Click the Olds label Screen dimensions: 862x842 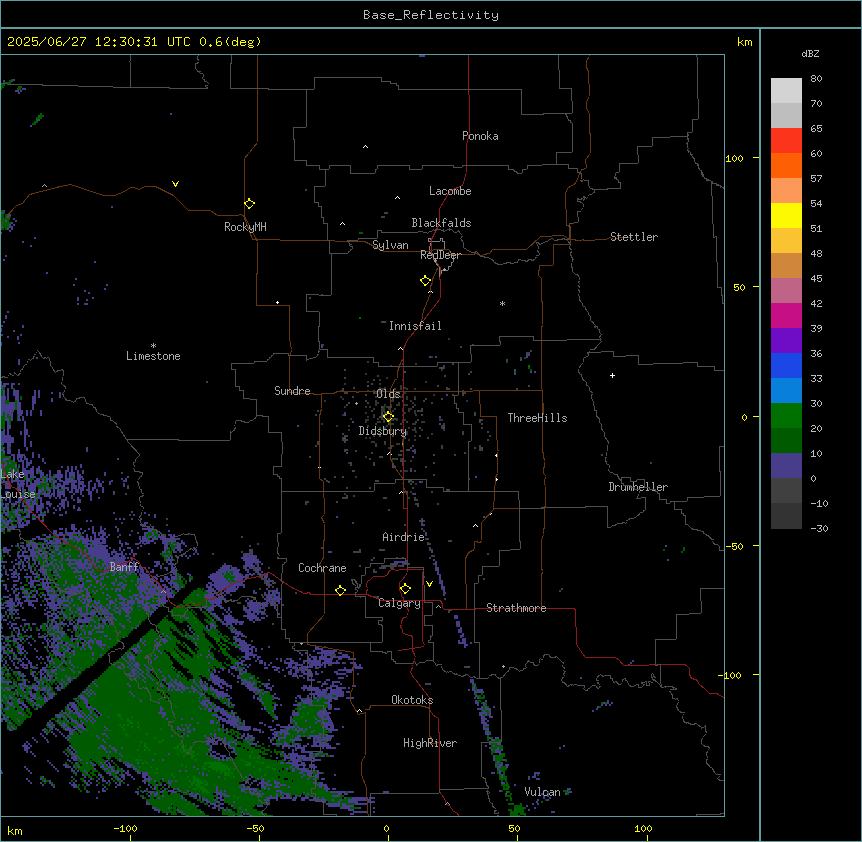[x=388, y=394]
